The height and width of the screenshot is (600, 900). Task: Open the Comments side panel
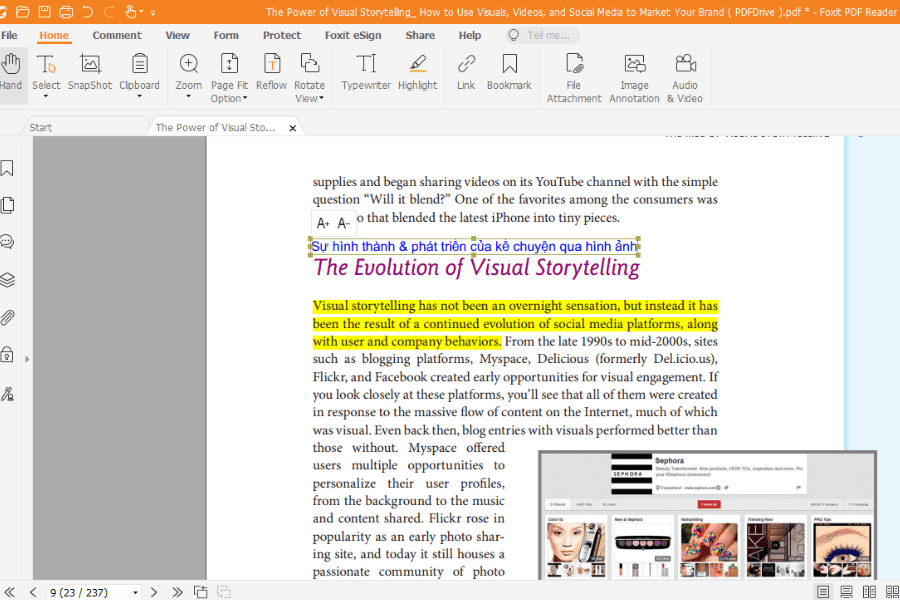pos(7,242)
